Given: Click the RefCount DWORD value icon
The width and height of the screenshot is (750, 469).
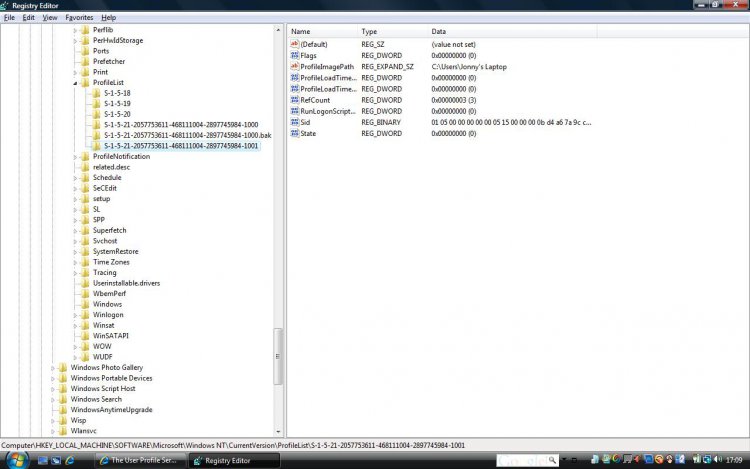Looking at the screenshot, I should (x=295, y=100).
